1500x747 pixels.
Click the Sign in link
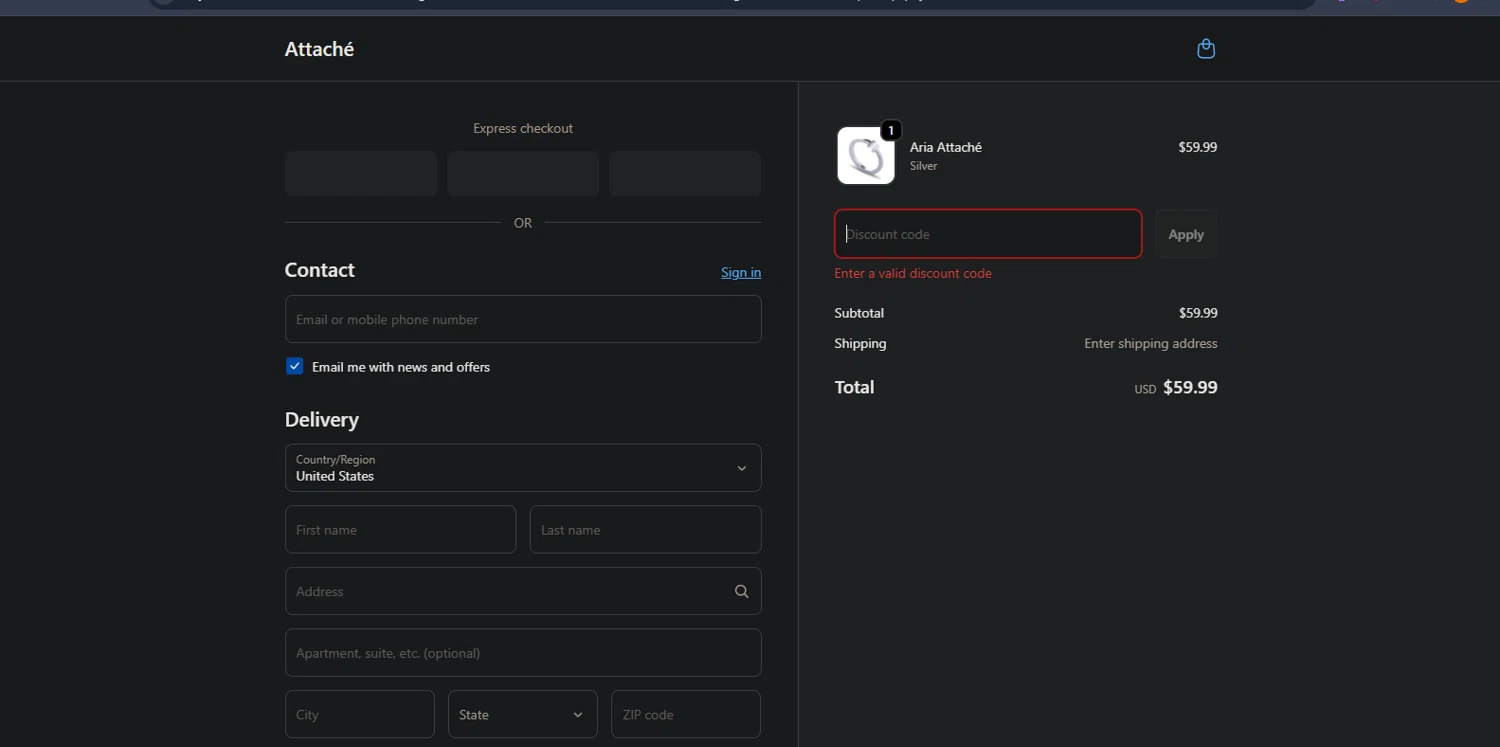(741, 272)
